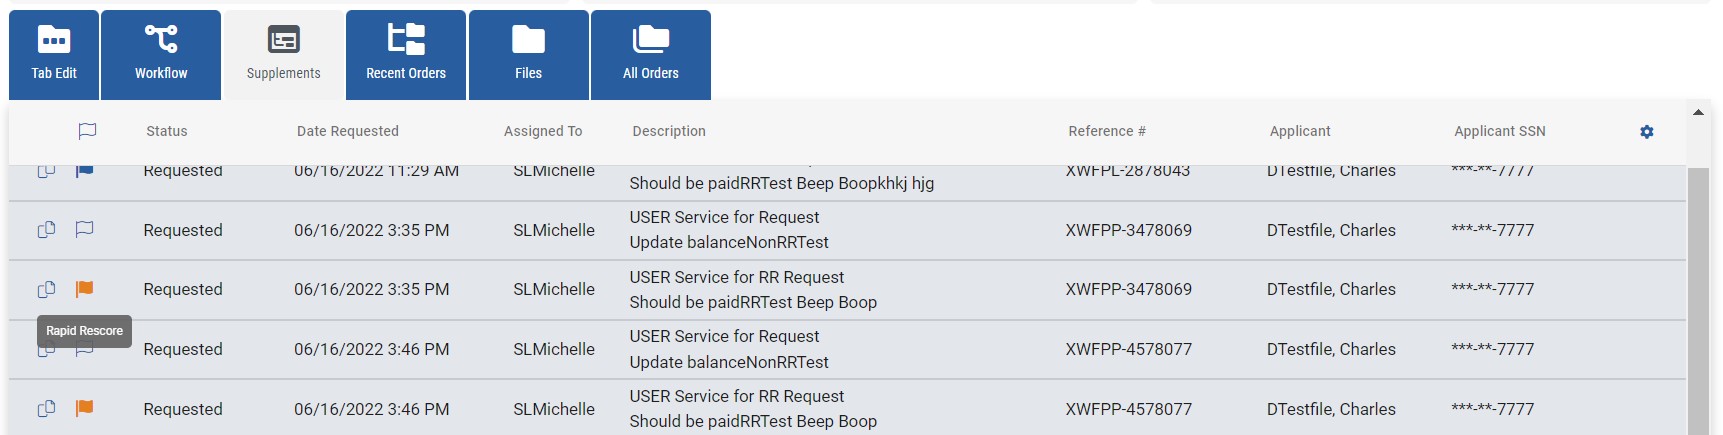Open the Tab Edit button
This screenshot has height=435, width=1723.
(54, 55)
